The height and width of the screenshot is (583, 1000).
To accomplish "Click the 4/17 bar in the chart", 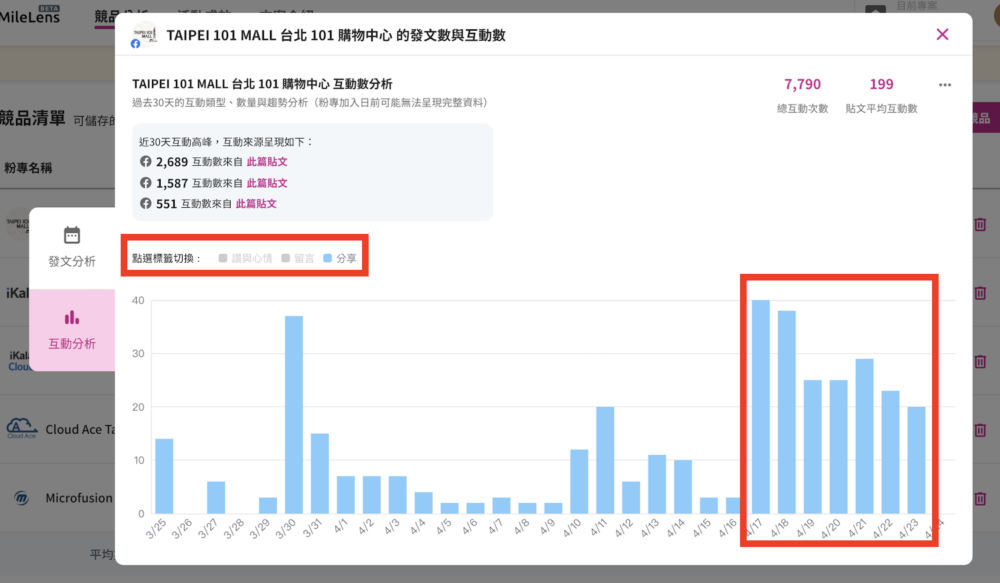I will pyautogui.click(x=761, y=407).
